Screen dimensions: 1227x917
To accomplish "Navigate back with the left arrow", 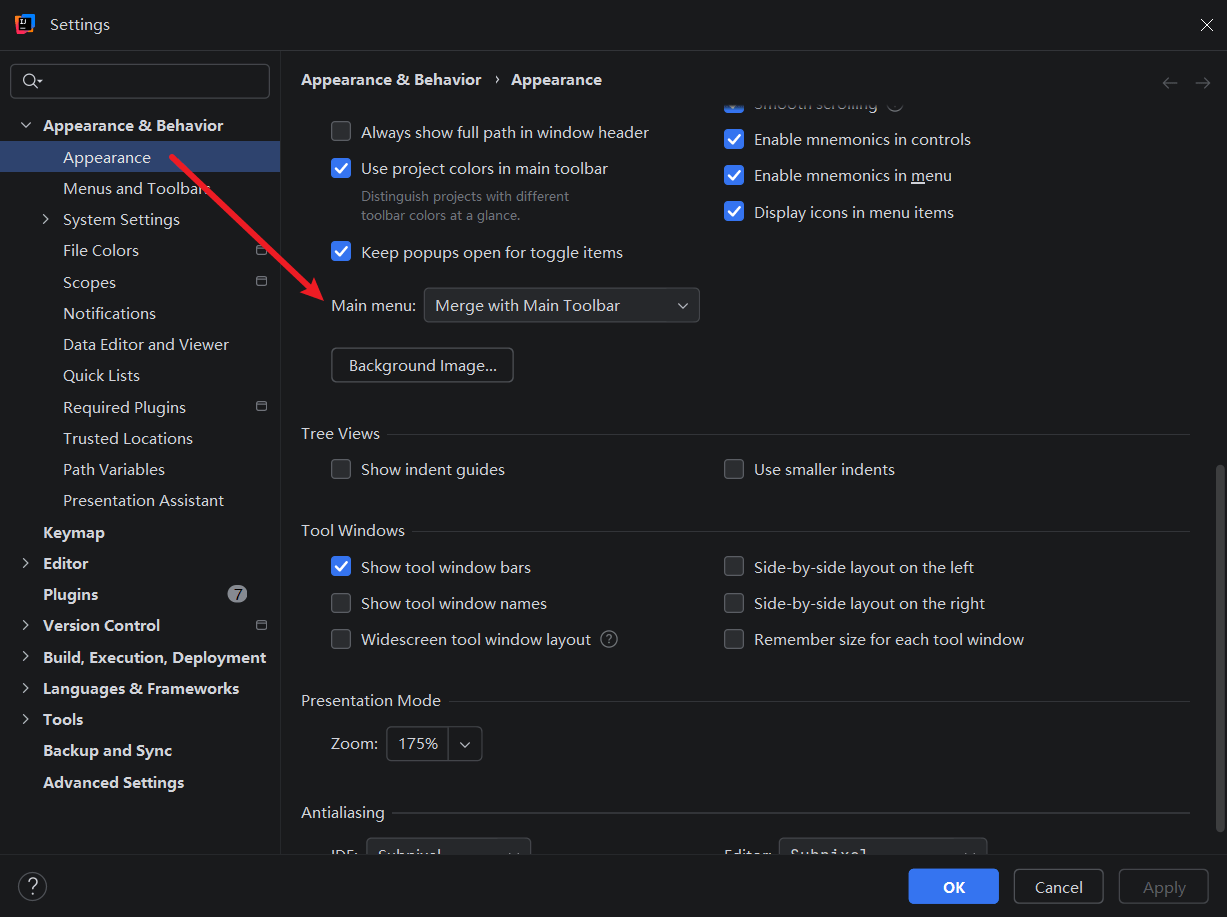I will [x=1170, y=83].
